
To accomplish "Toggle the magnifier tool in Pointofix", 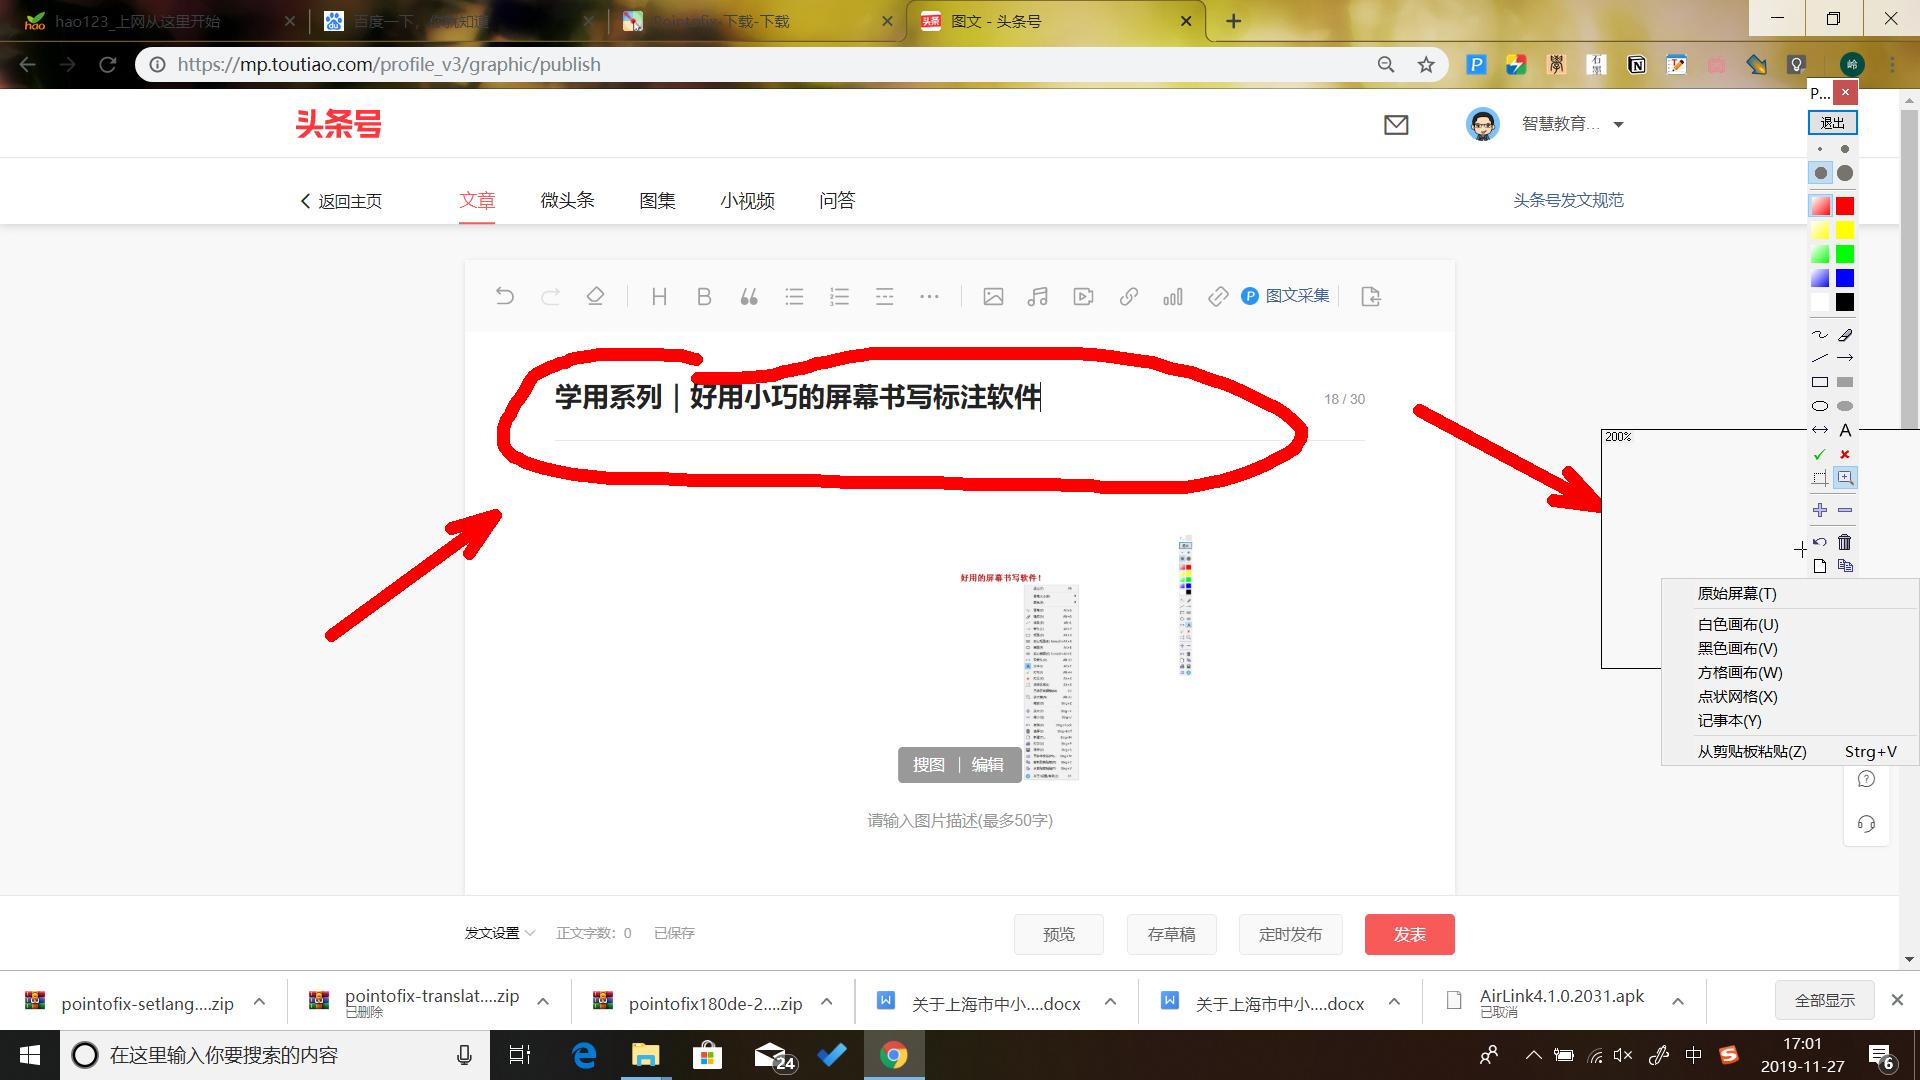I will click(1845, 477).
